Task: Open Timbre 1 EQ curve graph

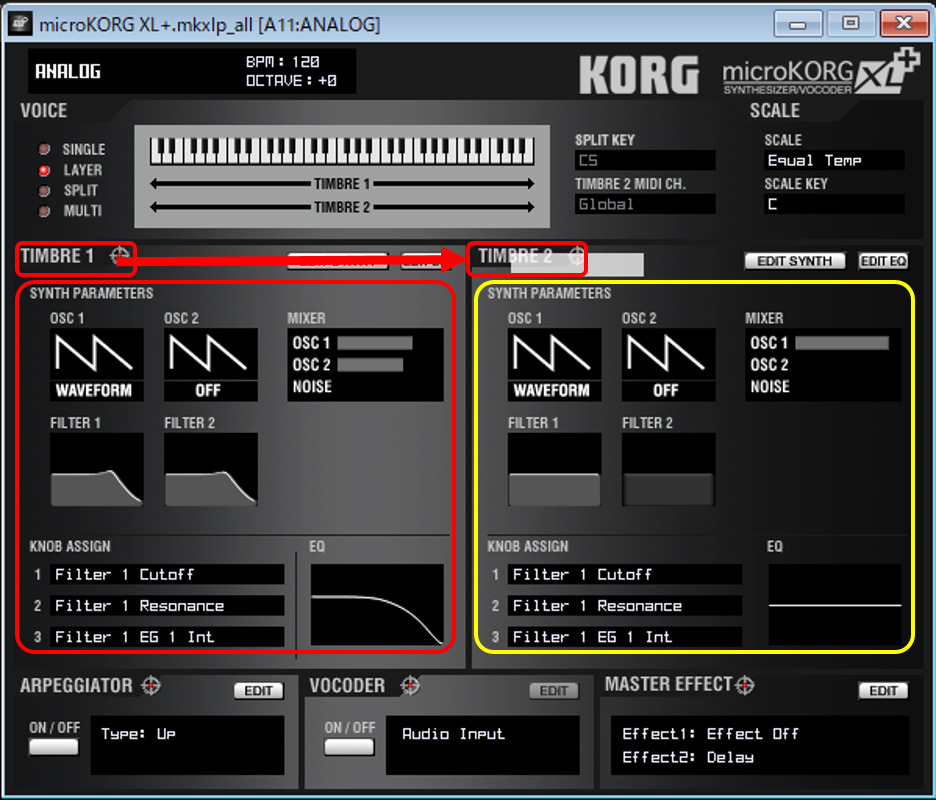Action: tap(377, 605)
